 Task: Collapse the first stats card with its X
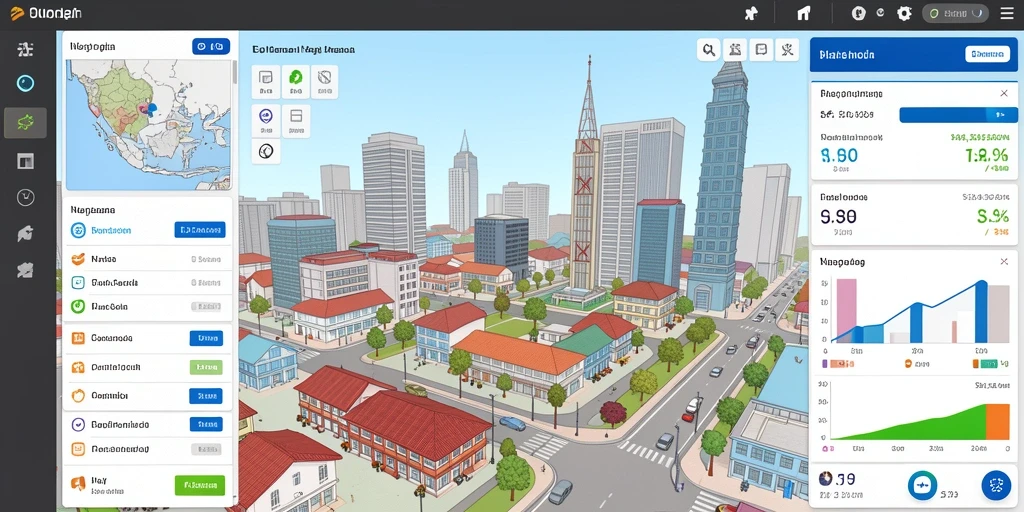[1004, 93]
